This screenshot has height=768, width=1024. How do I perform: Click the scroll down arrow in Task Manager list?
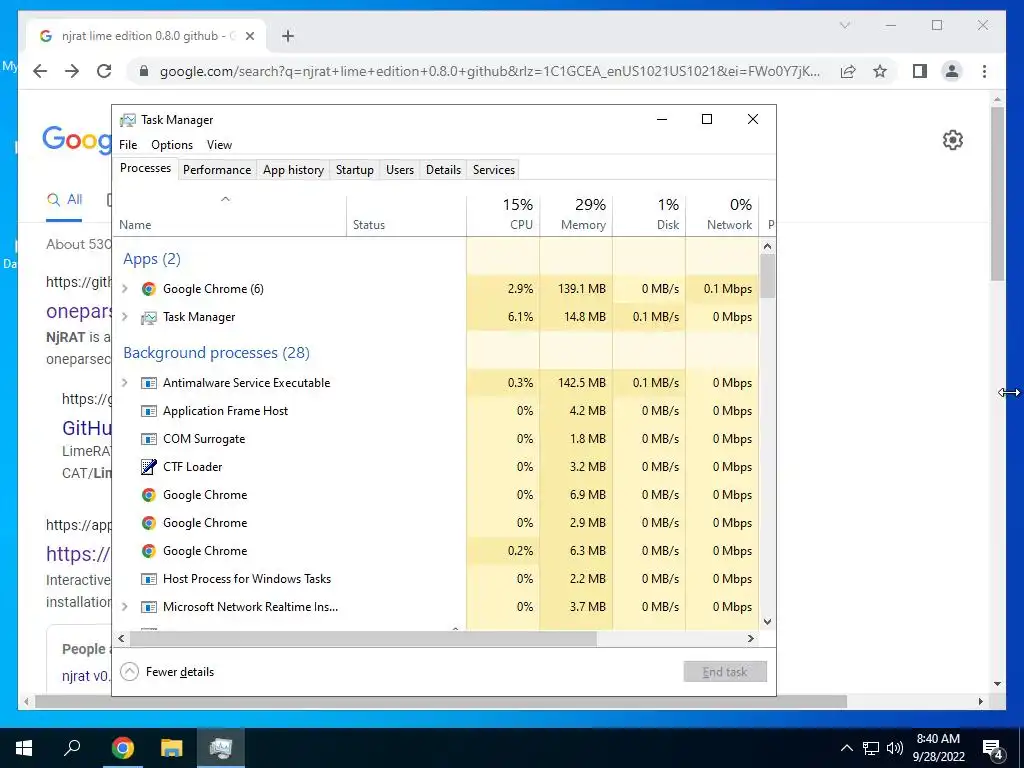pyautogui.click(x=767, y=622)
